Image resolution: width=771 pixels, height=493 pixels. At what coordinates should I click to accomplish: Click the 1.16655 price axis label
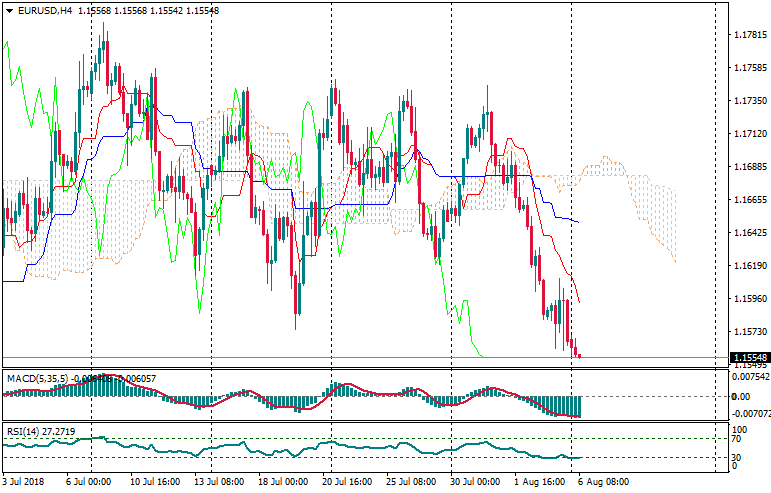(747, 200)
